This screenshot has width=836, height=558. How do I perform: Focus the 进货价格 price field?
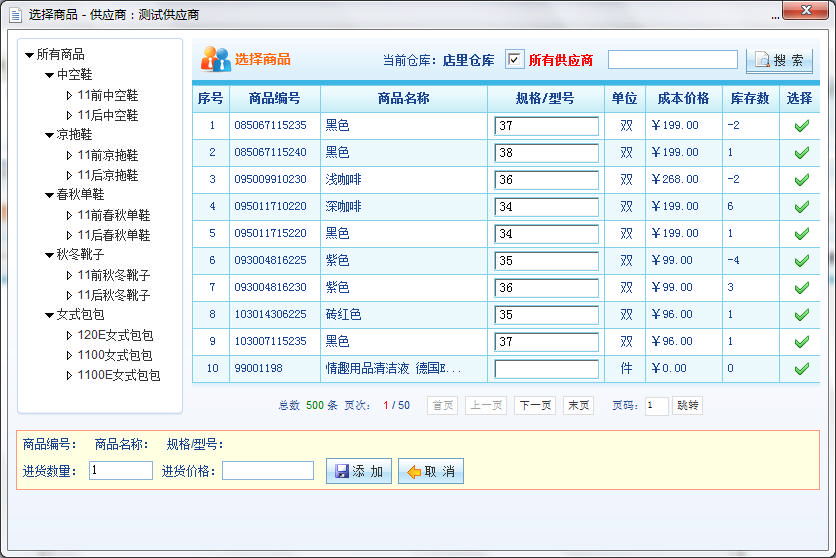coord(267,471)
